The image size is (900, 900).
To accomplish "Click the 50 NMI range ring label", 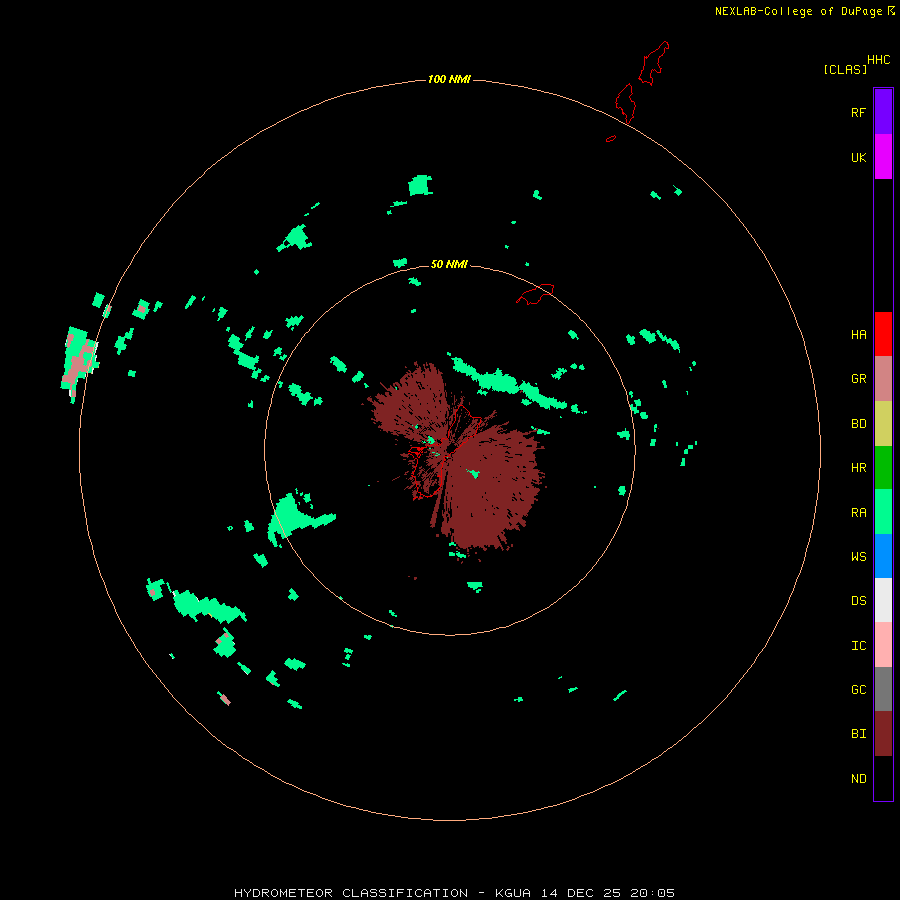I will tap(449, 265).
